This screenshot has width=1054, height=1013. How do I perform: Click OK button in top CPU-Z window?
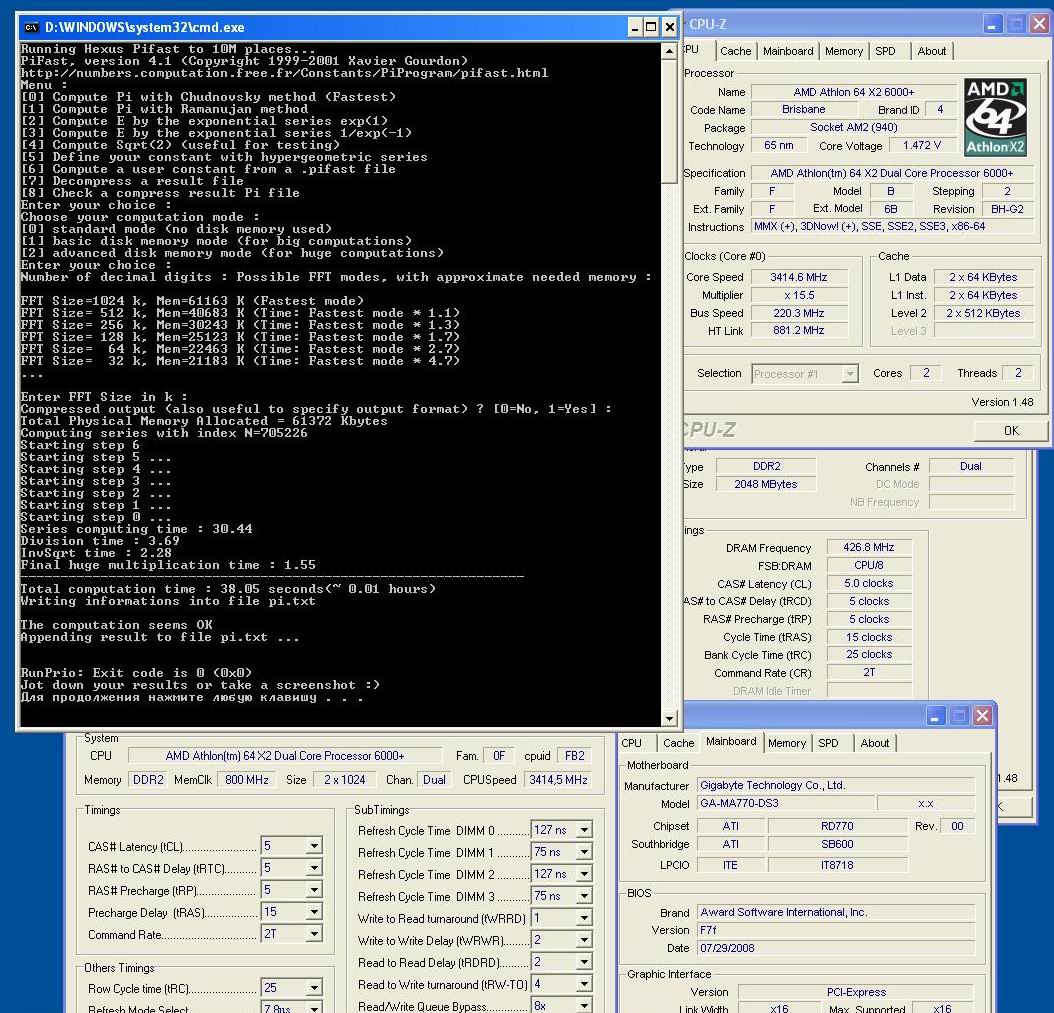click(x=1011, y=431)
